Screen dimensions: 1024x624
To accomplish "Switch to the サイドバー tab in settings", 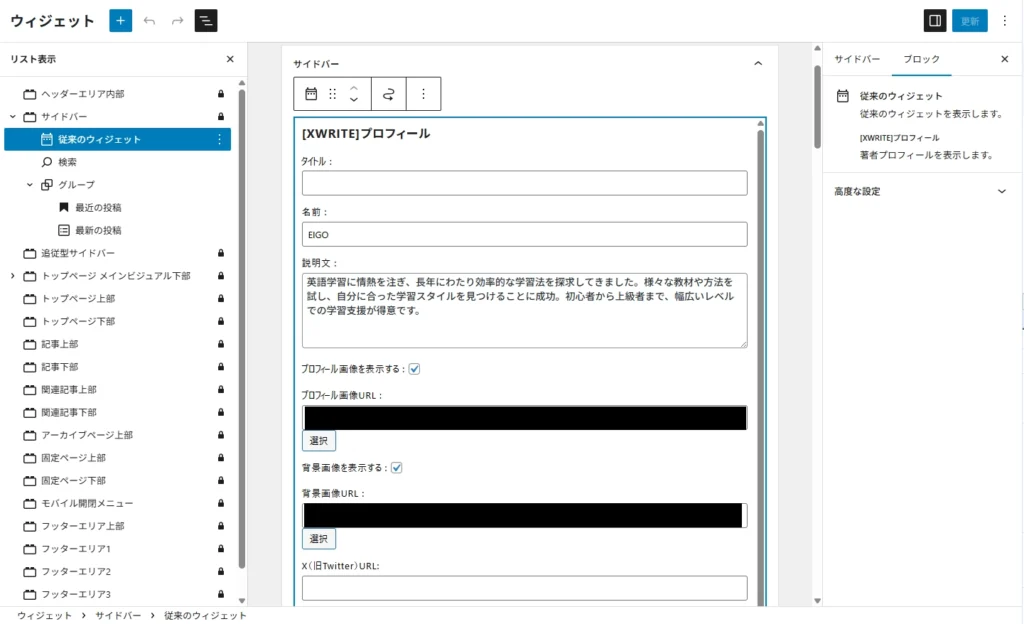I will [x=857, y=60].
